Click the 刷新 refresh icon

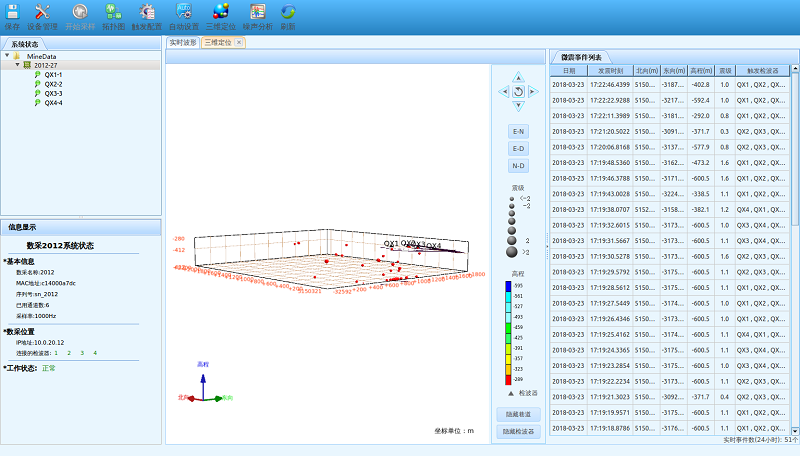288,14
